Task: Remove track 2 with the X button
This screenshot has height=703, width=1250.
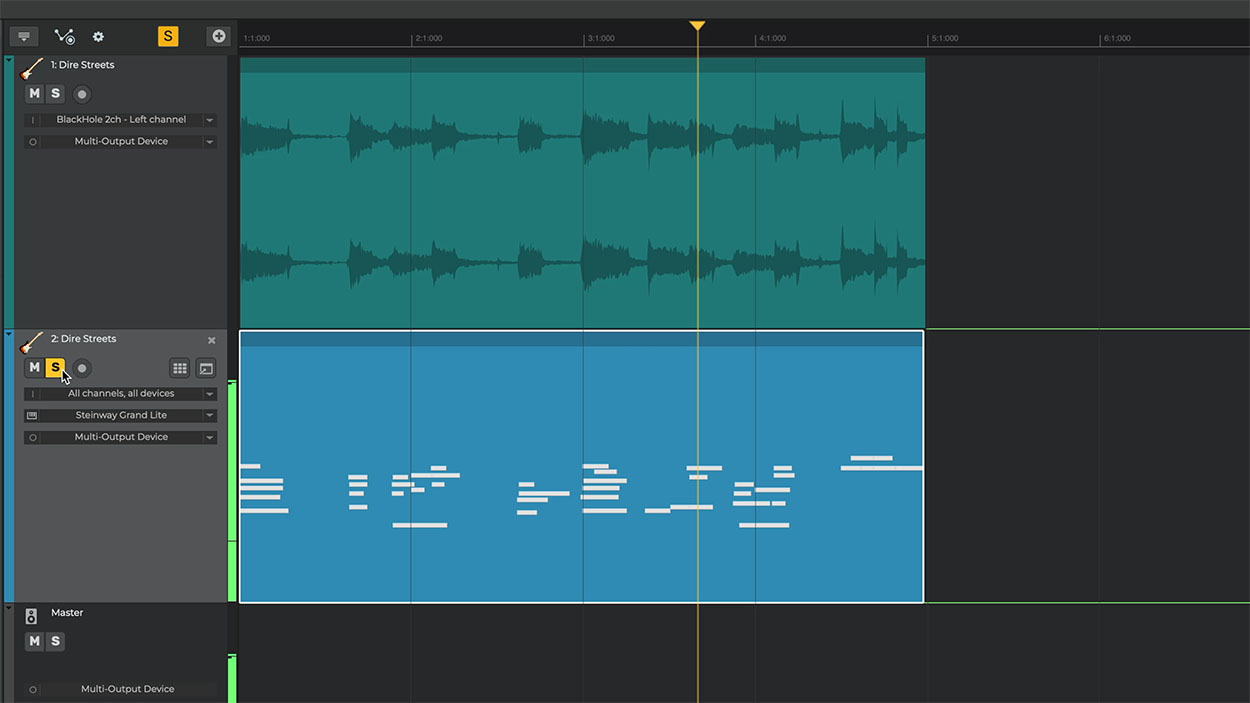Action: tap(211, 341)
